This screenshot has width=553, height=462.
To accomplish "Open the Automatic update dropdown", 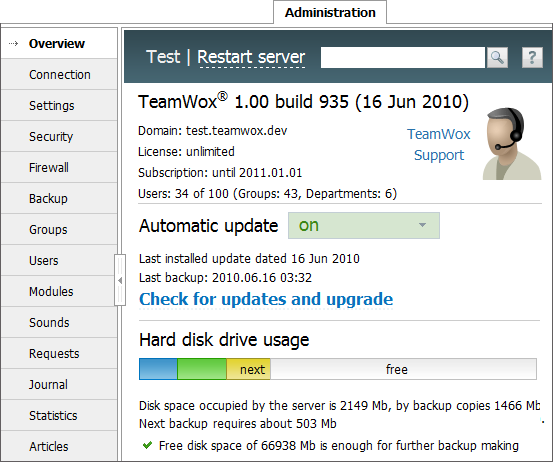I will [x=364, y=225].
